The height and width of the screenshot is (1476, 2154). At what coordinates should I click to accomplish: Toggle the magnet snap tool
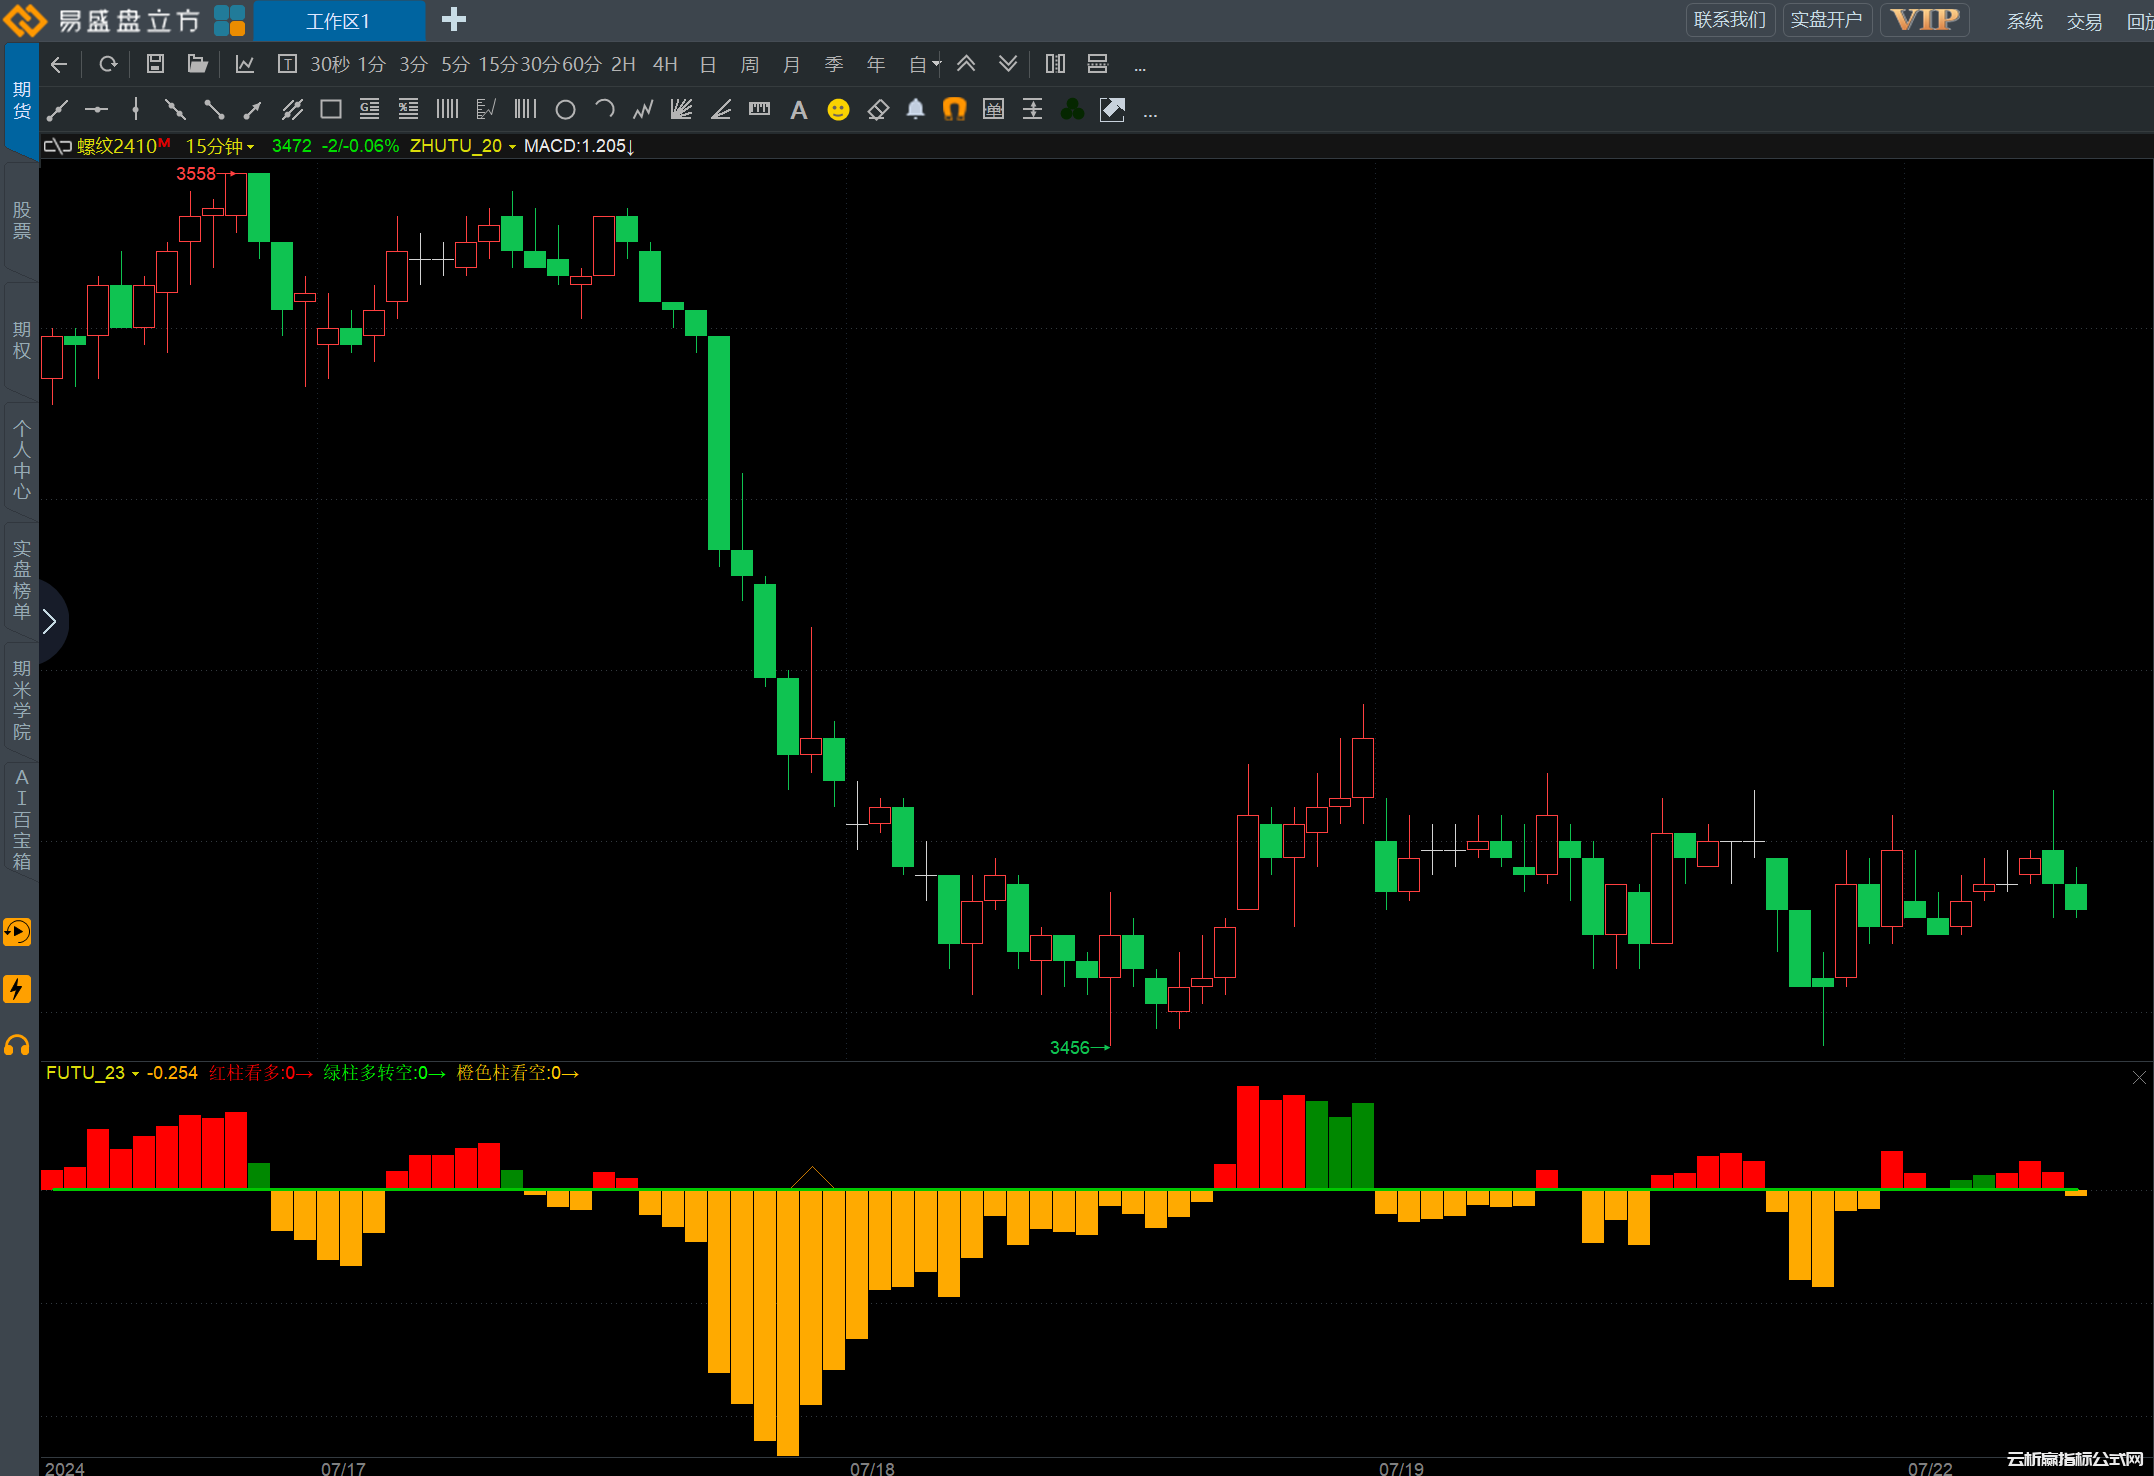coord(954,110)
